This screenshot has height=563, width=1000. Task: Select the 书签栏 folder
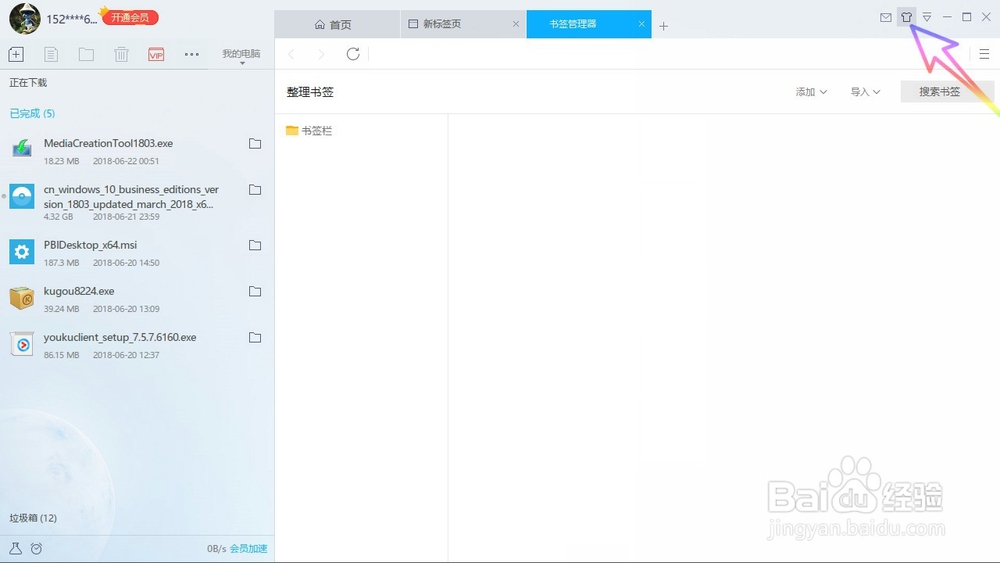tap(309, 131)
